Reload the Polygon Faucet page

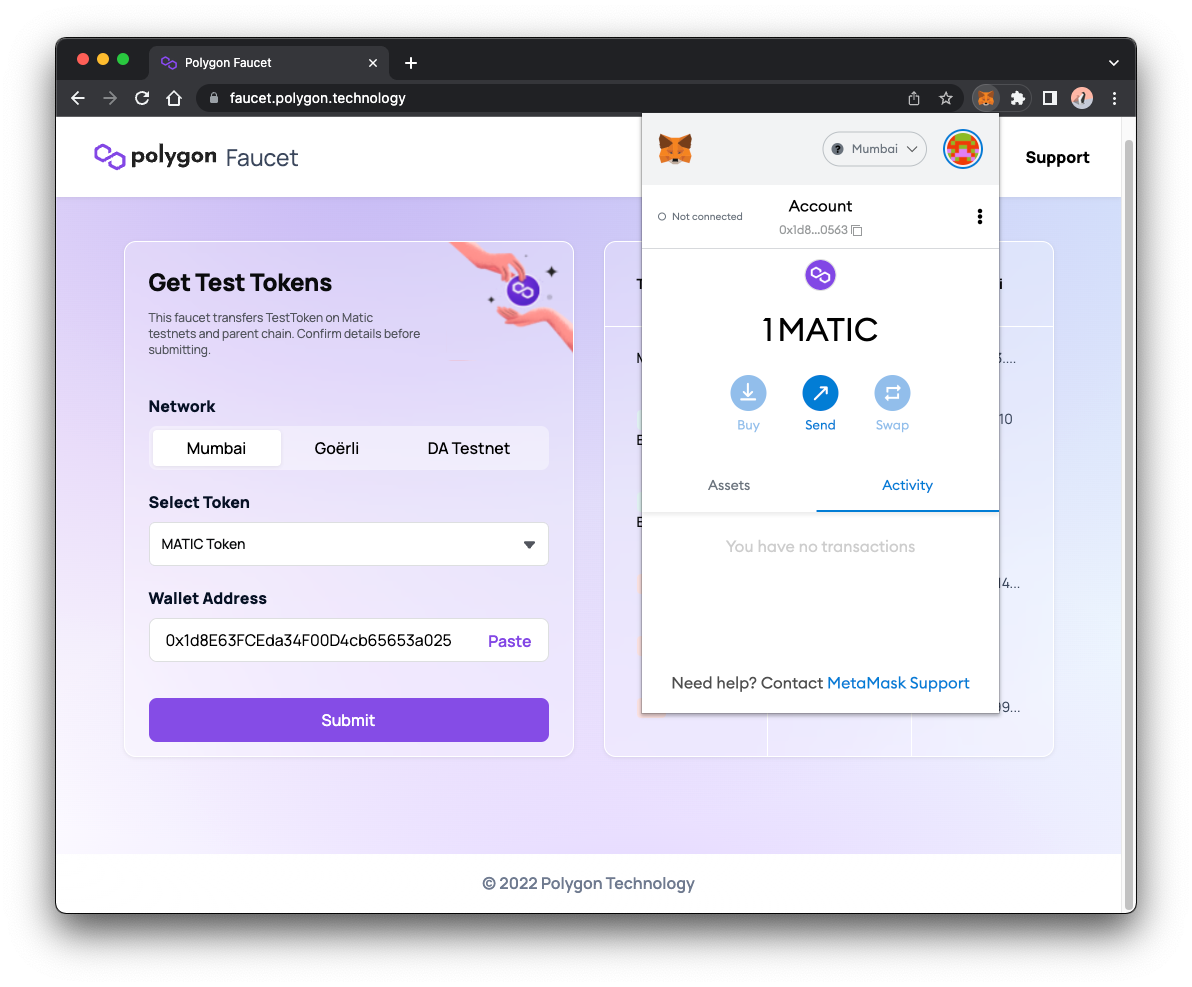(142, 98)
